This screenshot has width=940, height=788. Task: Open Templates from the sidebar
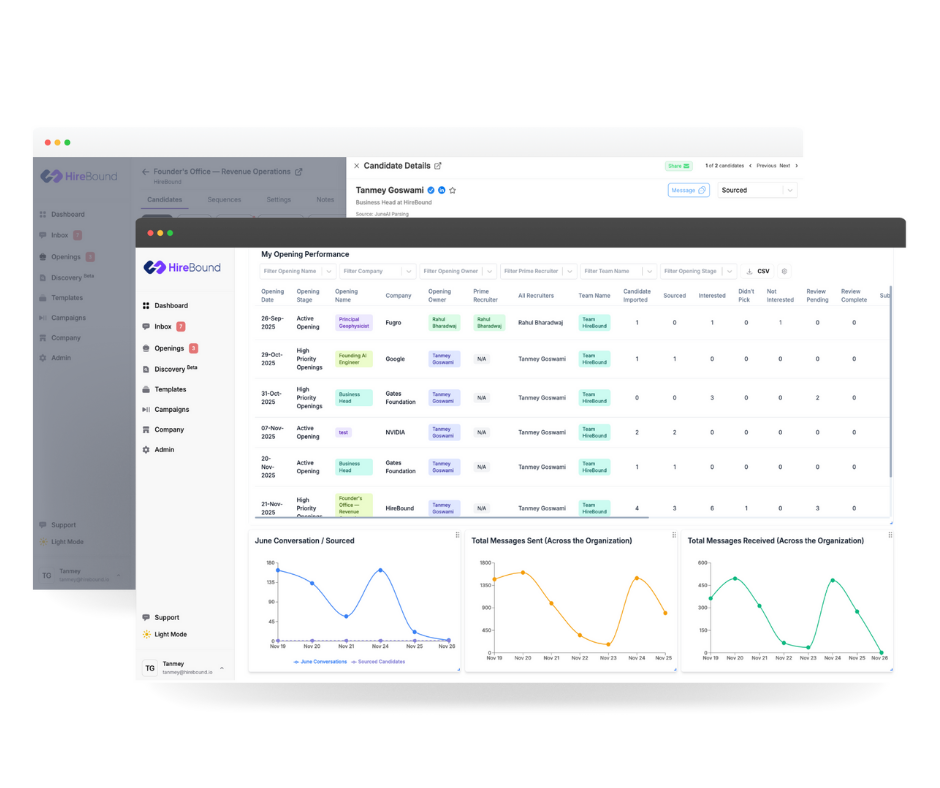[172, 388]
